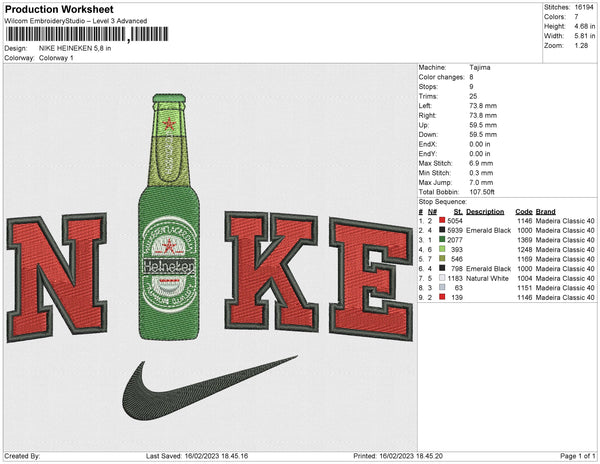Click thread code 1169 in row 5

[525, 259]
